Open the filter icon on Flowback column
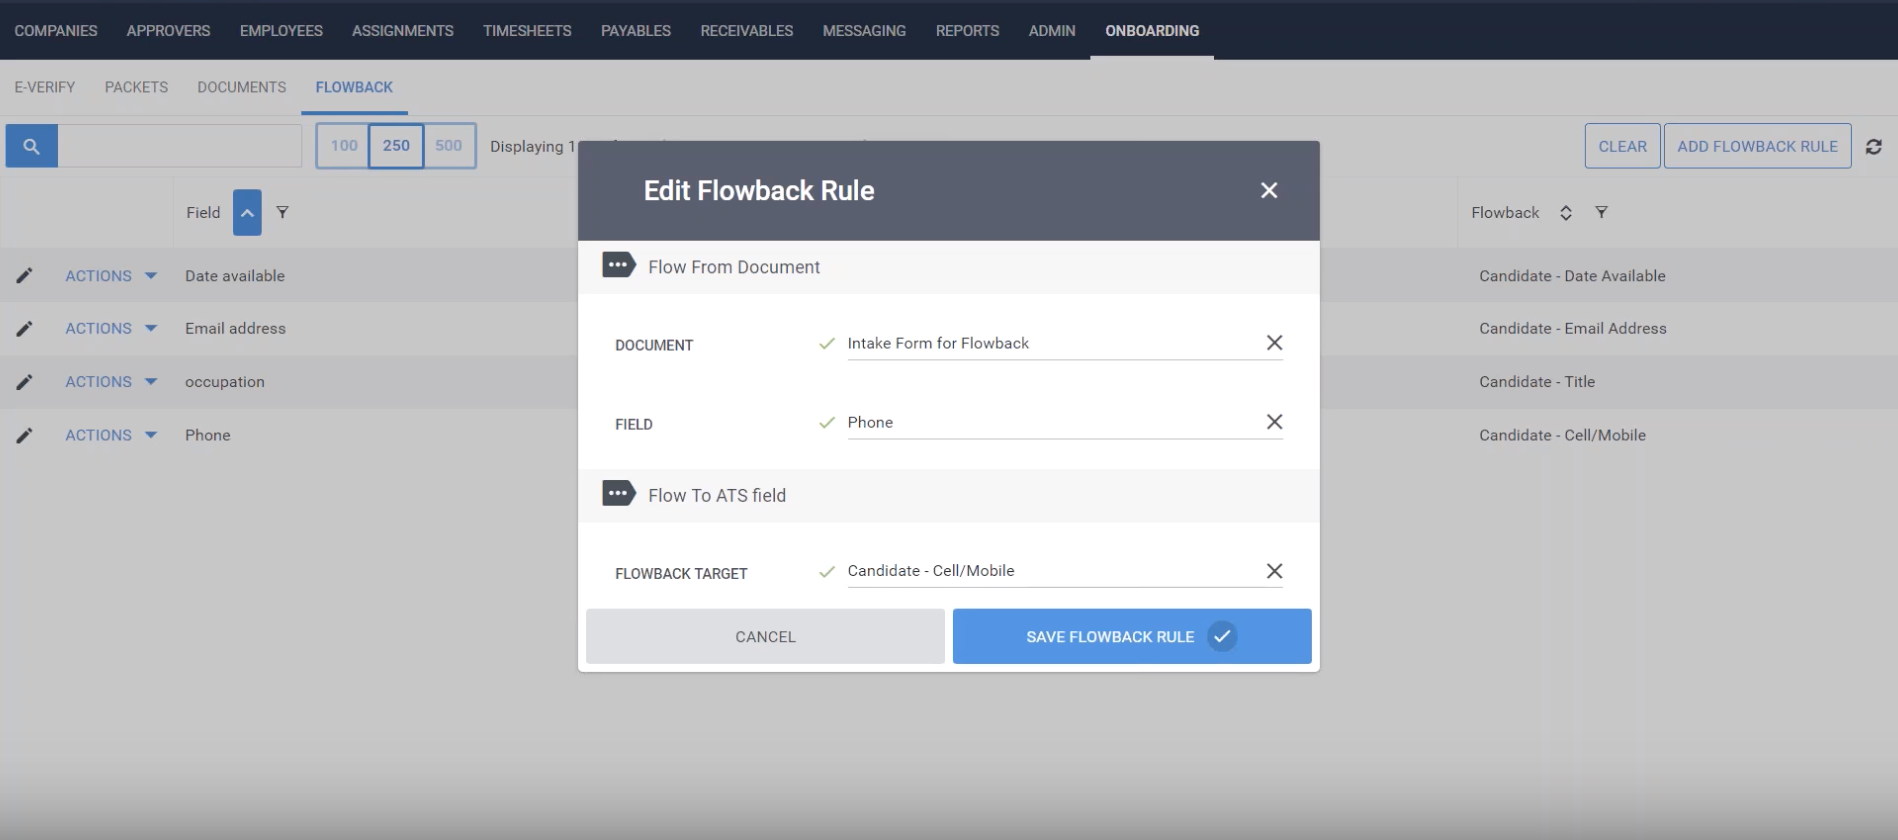Image resolution: width=1898 pixels, height=840 pixels. [x=1601, y=212]
